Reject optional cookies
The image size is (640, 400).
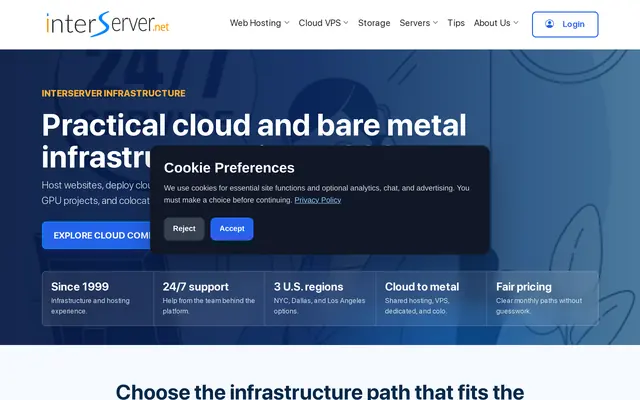click(184, 229)
